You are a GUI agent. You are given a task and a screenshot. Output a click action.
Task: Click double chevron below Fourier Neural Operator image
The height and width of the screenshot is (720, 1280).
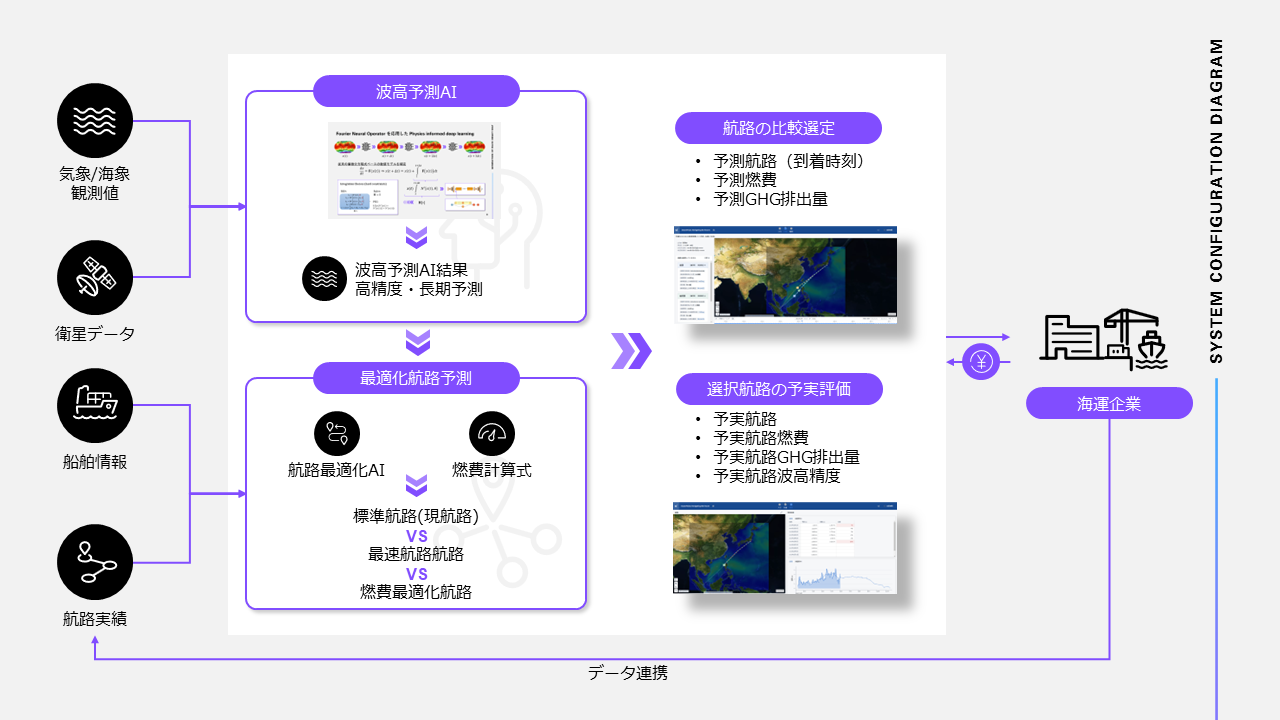[416, 238]
